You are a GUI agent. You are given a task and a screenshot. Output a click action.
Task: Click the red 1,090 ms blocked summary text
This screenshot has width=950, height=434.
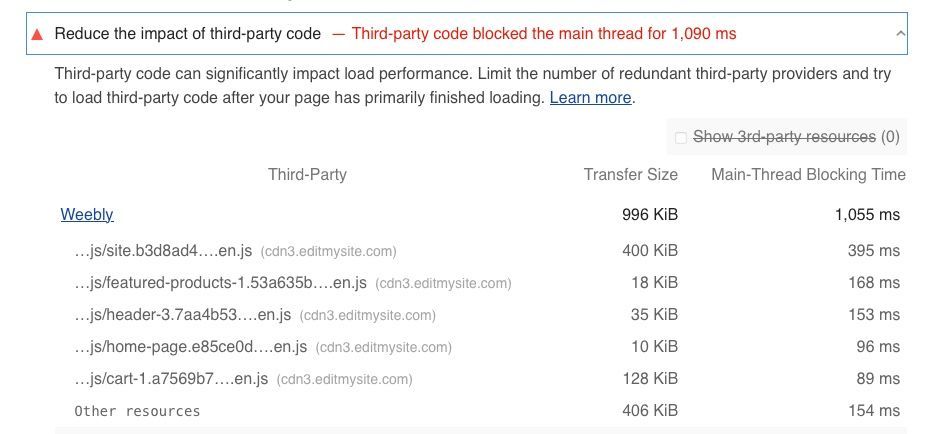pyautogui.click(x=543, y=34)
